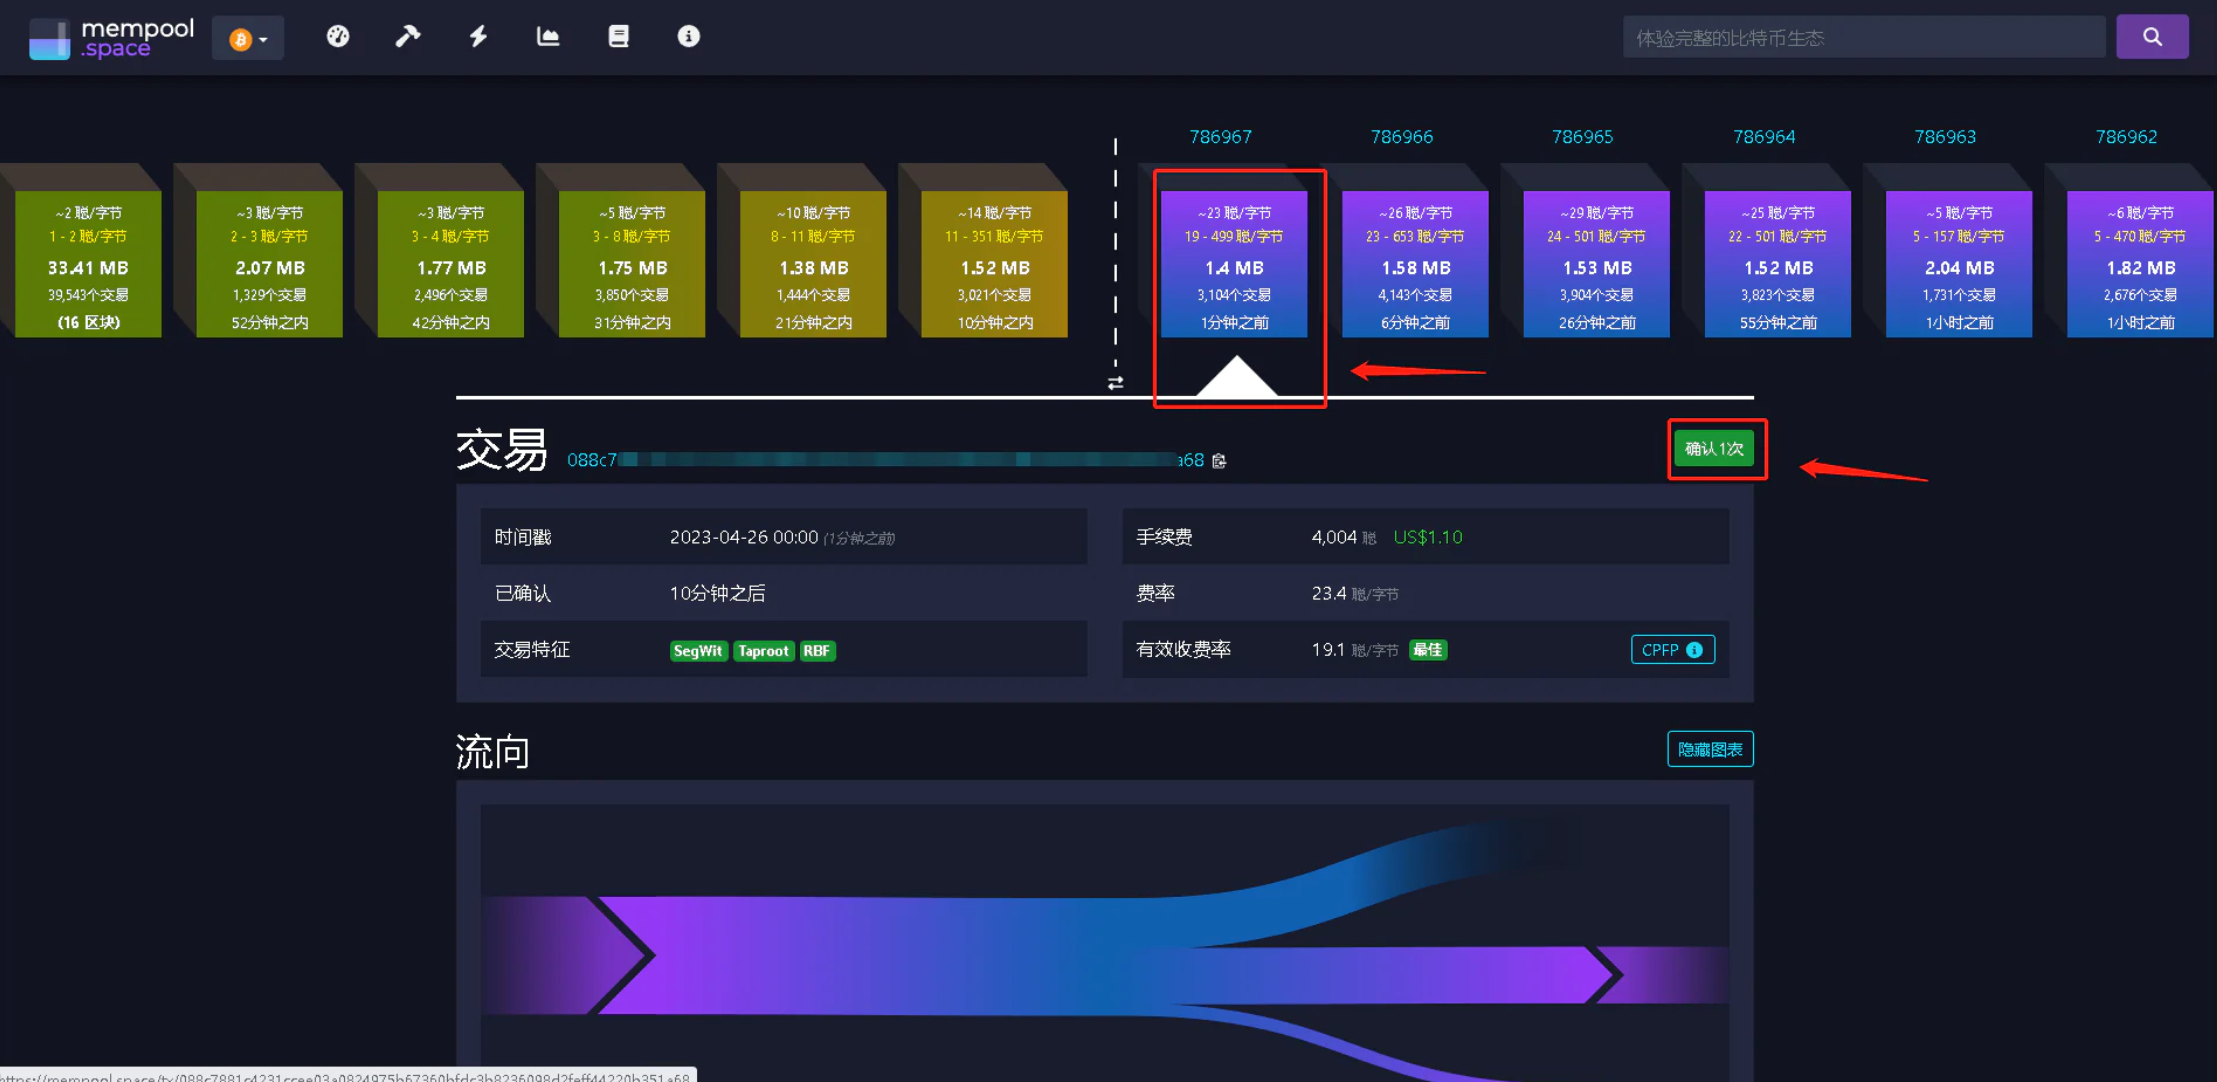Select pending block ~14 聪/字节 1.52 MB
The width and height of the screenshot is (2217, 1082).
(994, 264)
